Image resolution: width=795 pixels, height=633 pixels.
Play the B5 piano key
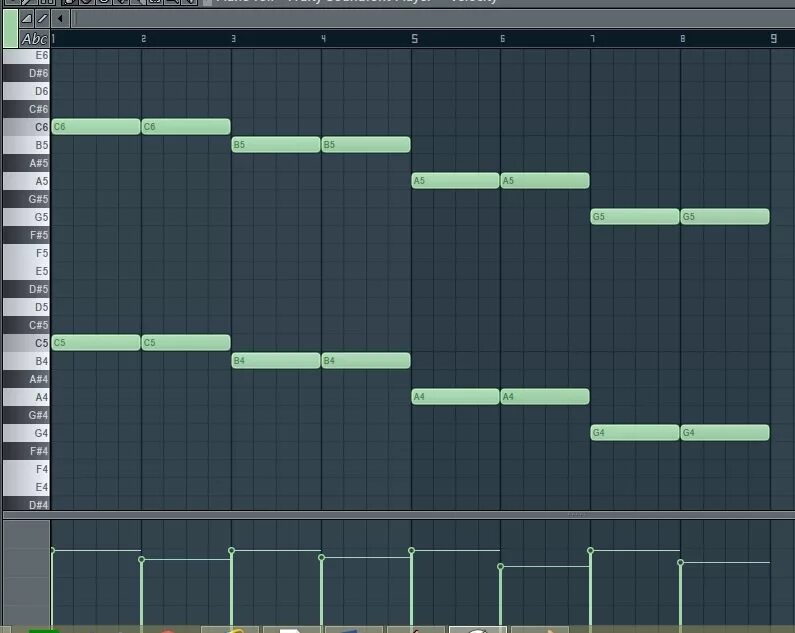26,145
